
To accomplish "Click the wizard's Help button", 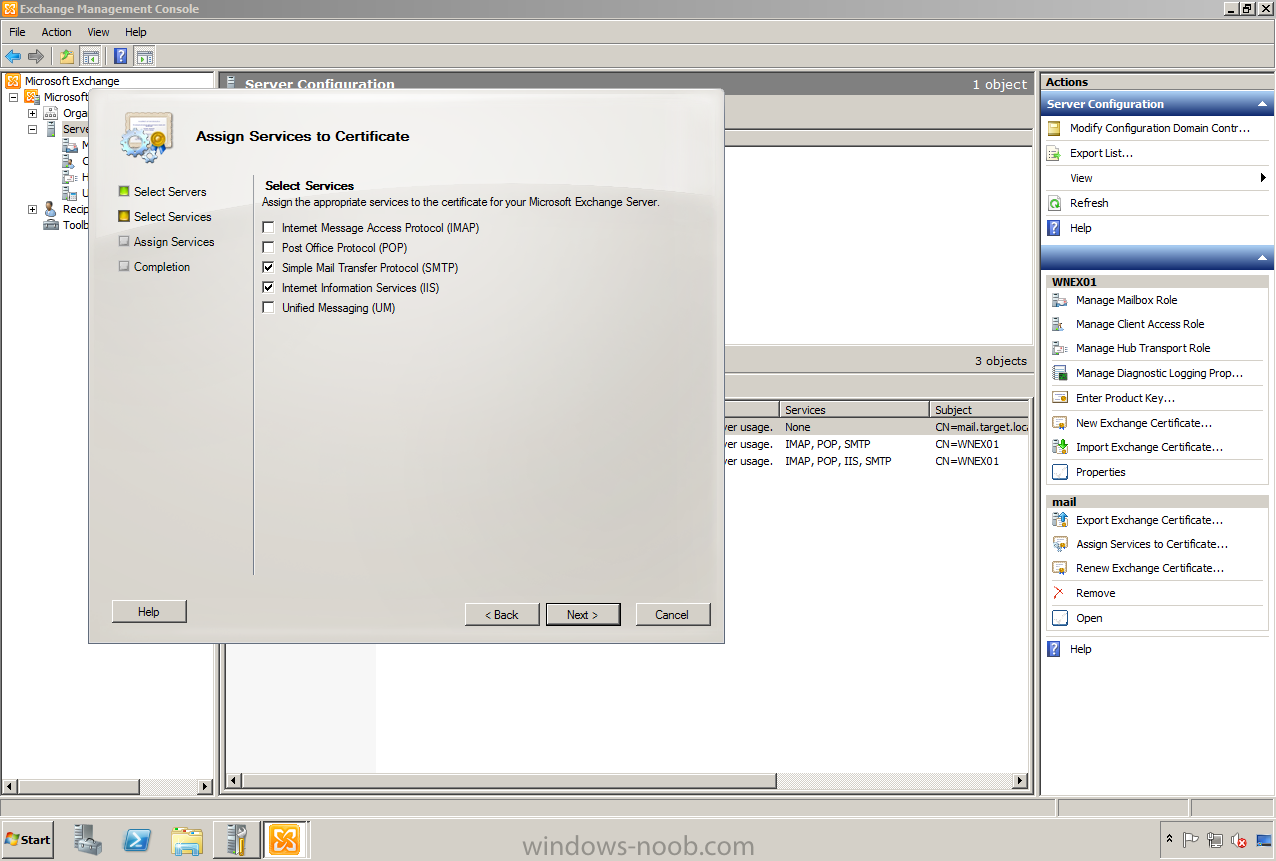I will [149, 611].
